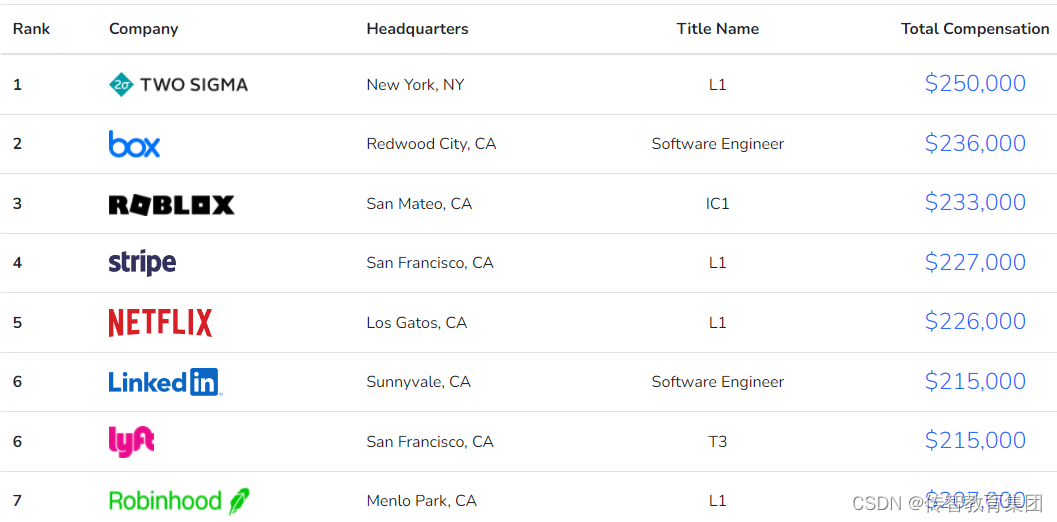
Task: Sort by the Title Name header
Action: [718, 29]
